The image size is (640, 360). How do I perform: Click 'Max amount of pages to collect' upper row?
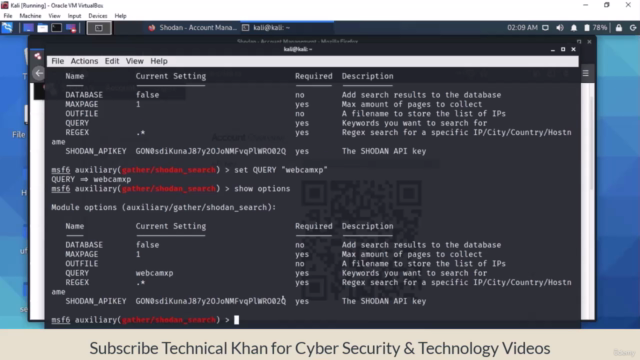[412, 104]
